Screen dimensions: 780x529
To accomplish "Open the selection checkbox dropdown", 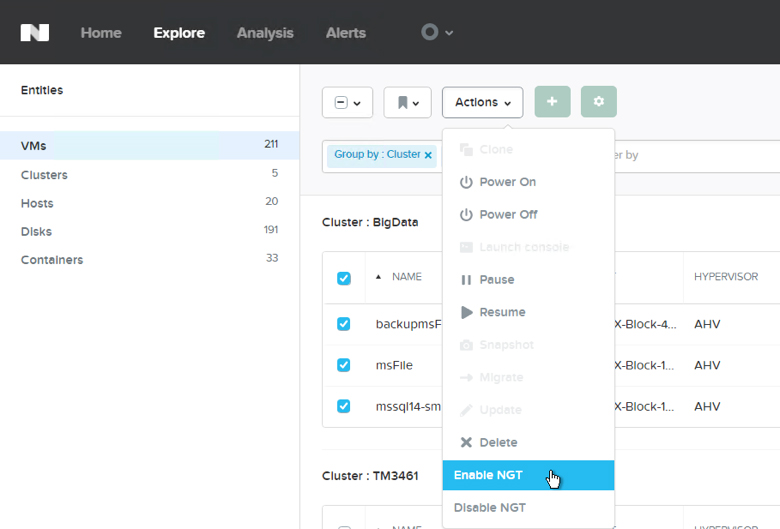I will 347,102.
